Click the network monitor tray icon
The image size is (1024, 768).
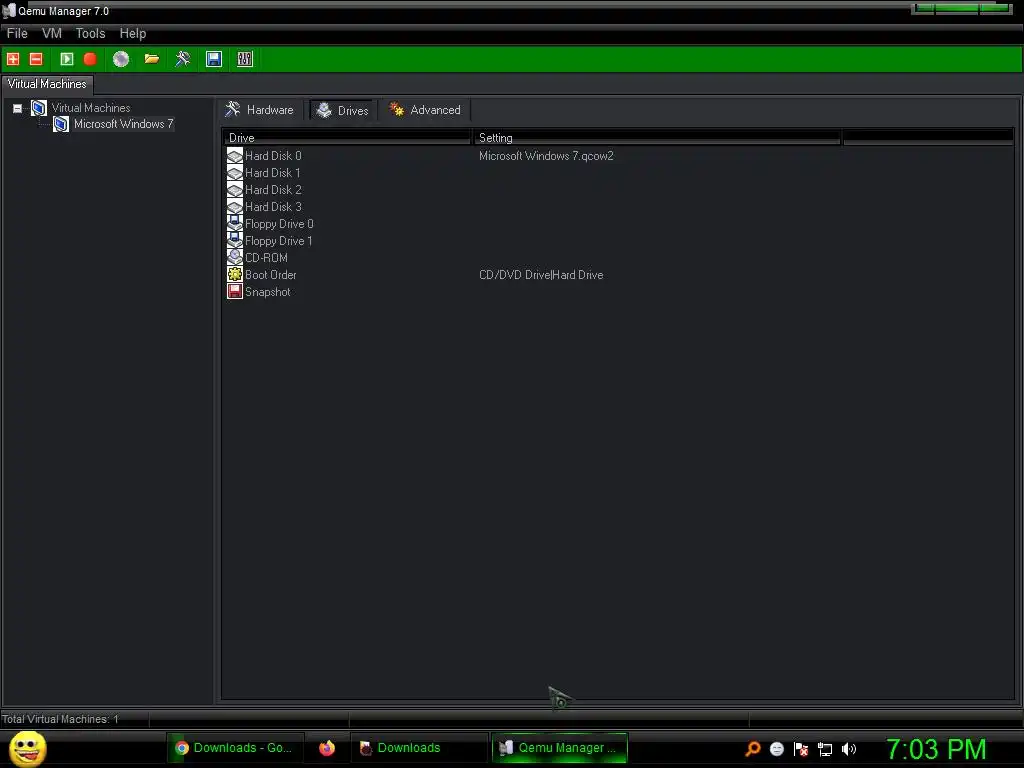coord(825,749)
